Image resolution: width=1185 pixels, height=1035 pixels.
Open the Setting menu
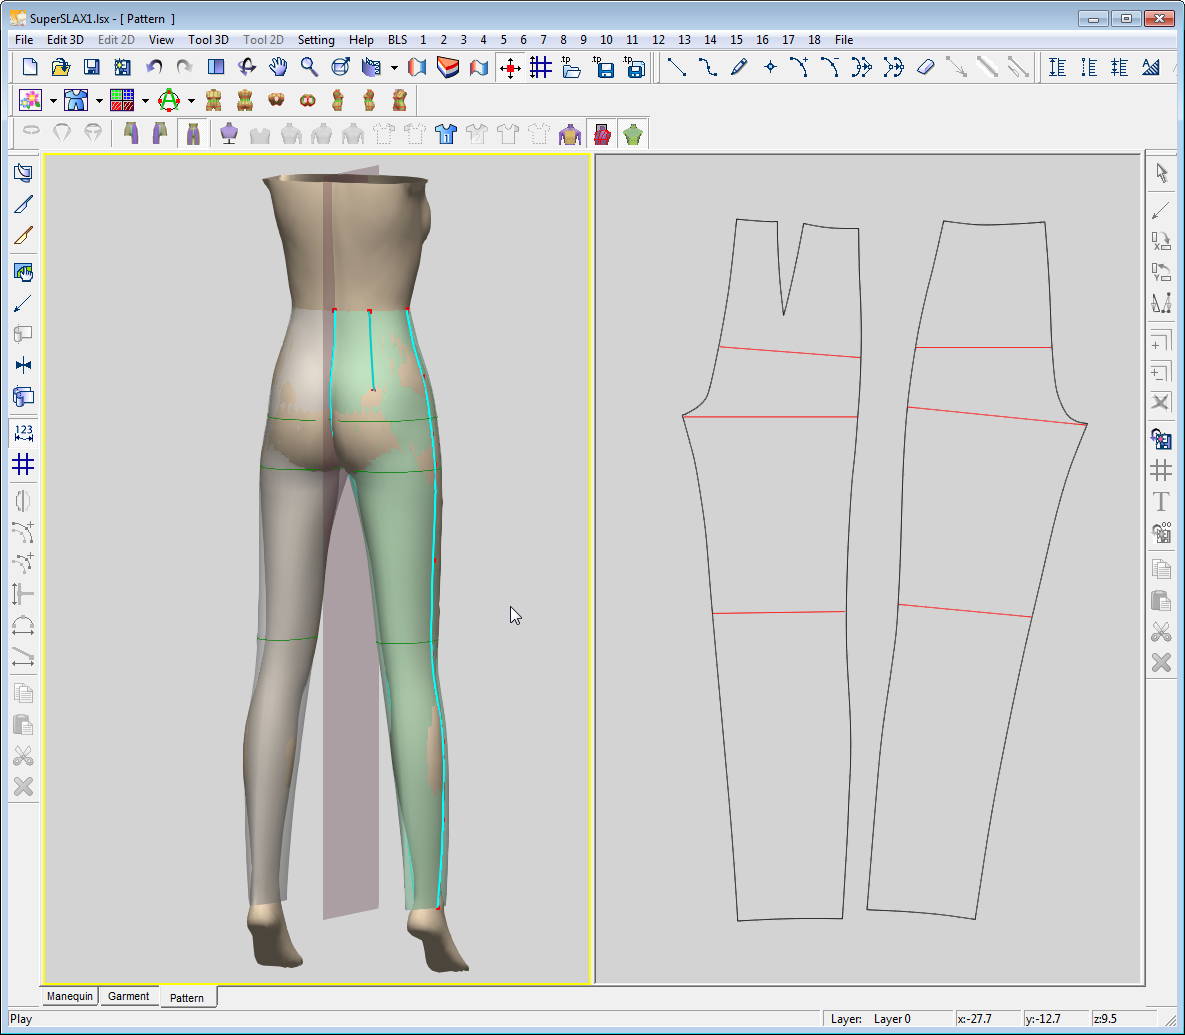pyautogui.click(x=316, y=40)
